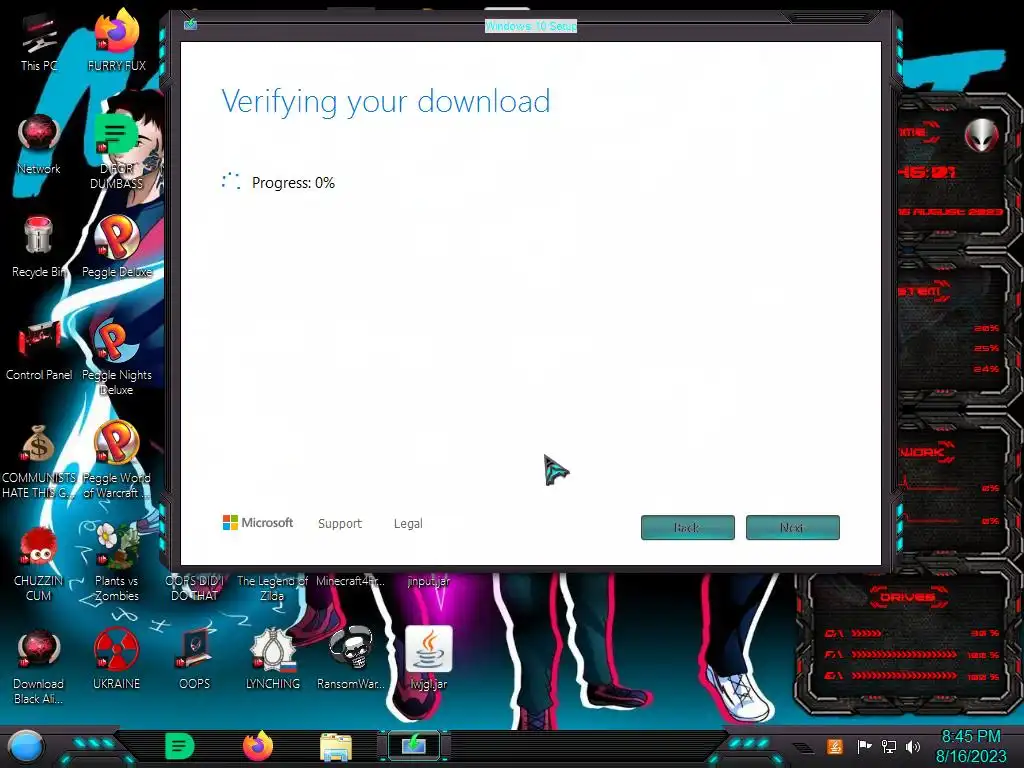Open the This PC desktop icon
1024x768 pixels.
tap(39, 42)
